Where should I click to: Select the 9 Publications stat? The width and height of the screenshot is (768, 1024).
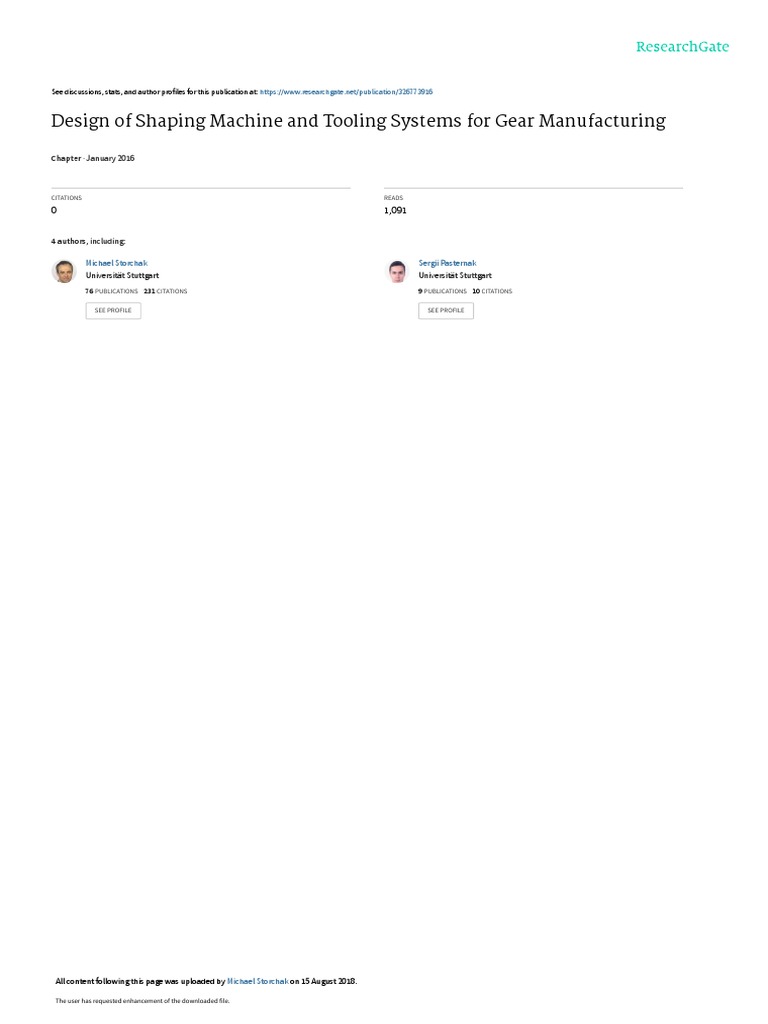tap(443, 291)
